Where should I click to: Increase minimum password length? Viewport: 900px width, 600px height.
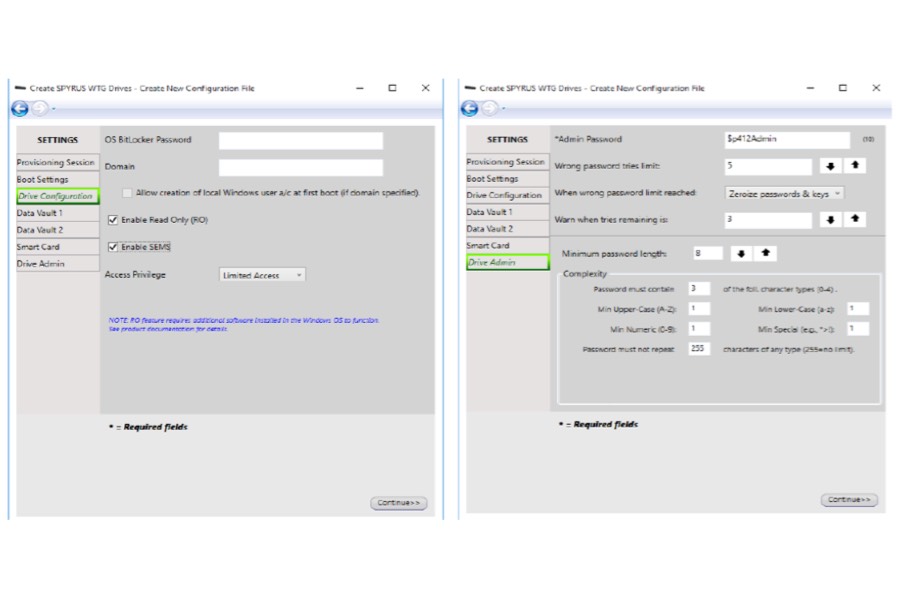coord(766,253)
